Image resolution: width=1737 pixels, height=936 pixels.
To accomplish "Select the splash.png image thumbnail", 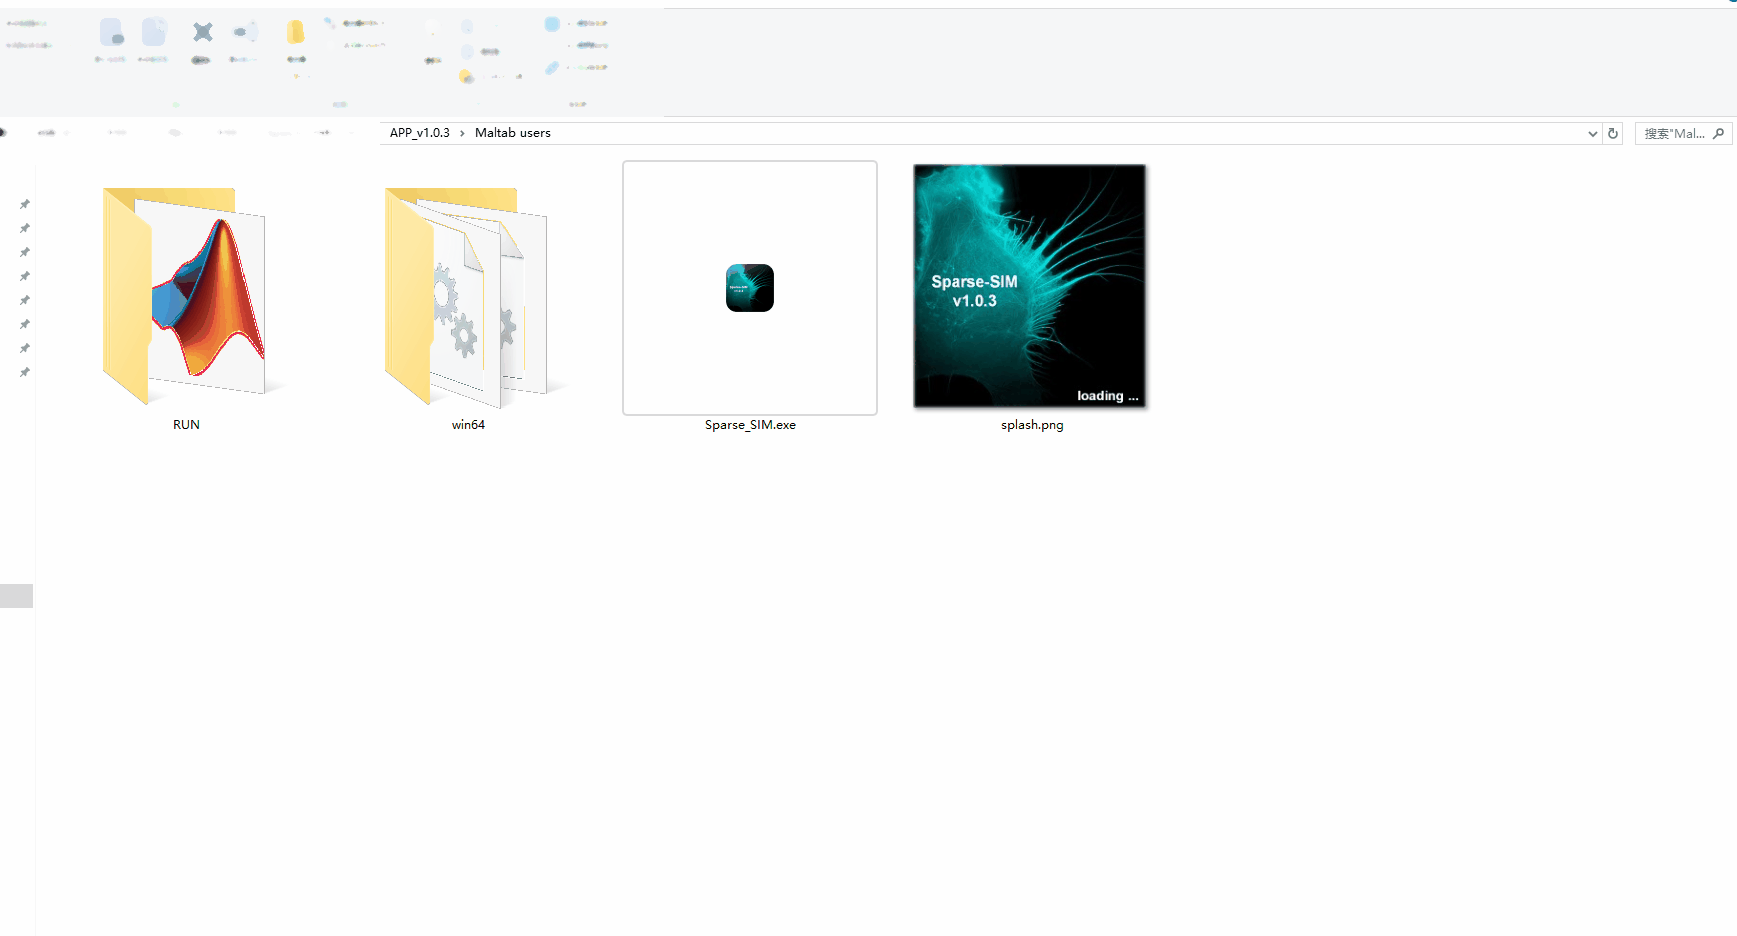I will click(1030, 286).
